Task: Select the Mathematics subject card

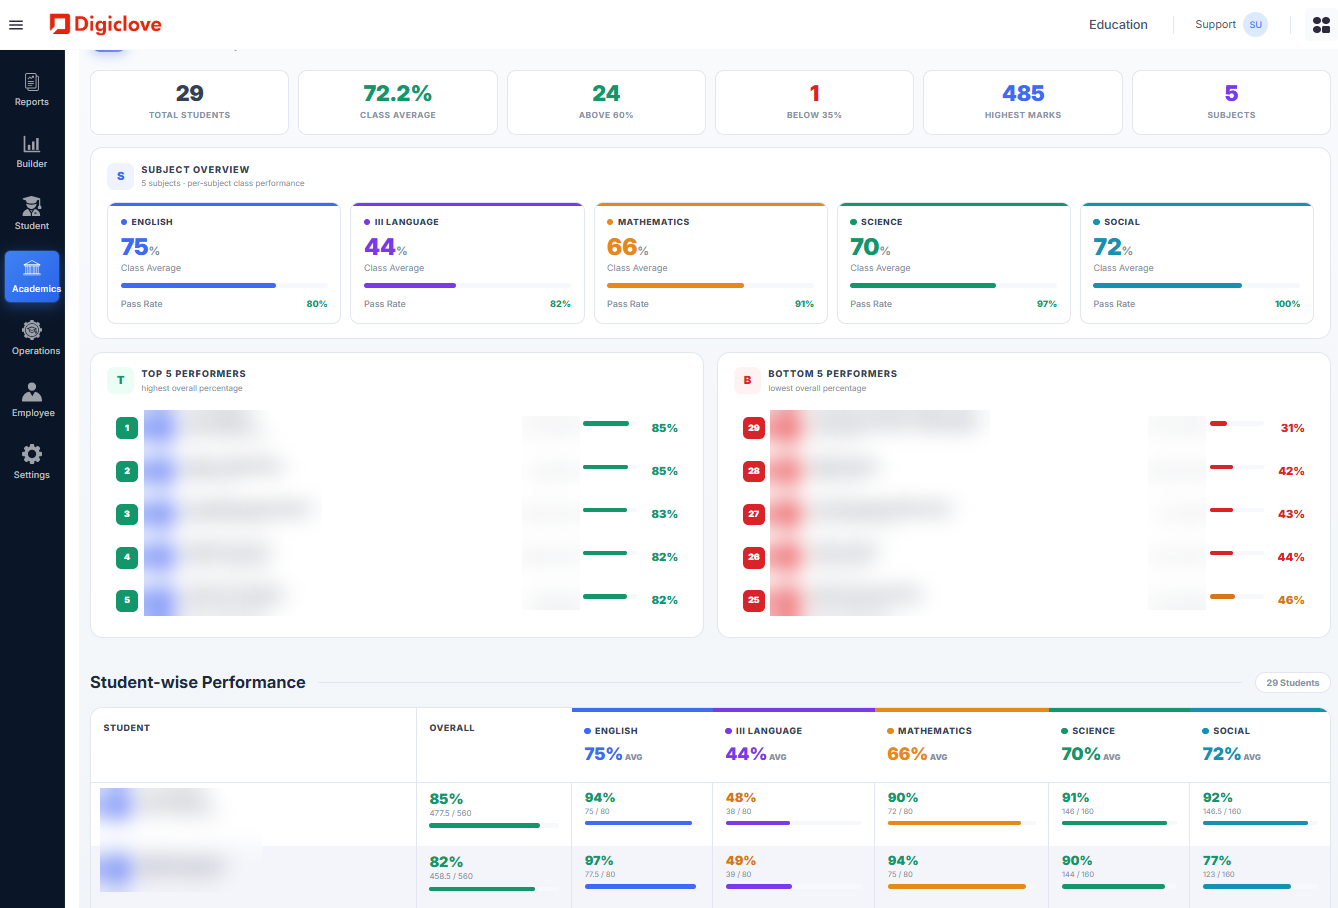Action: [710, 264]
